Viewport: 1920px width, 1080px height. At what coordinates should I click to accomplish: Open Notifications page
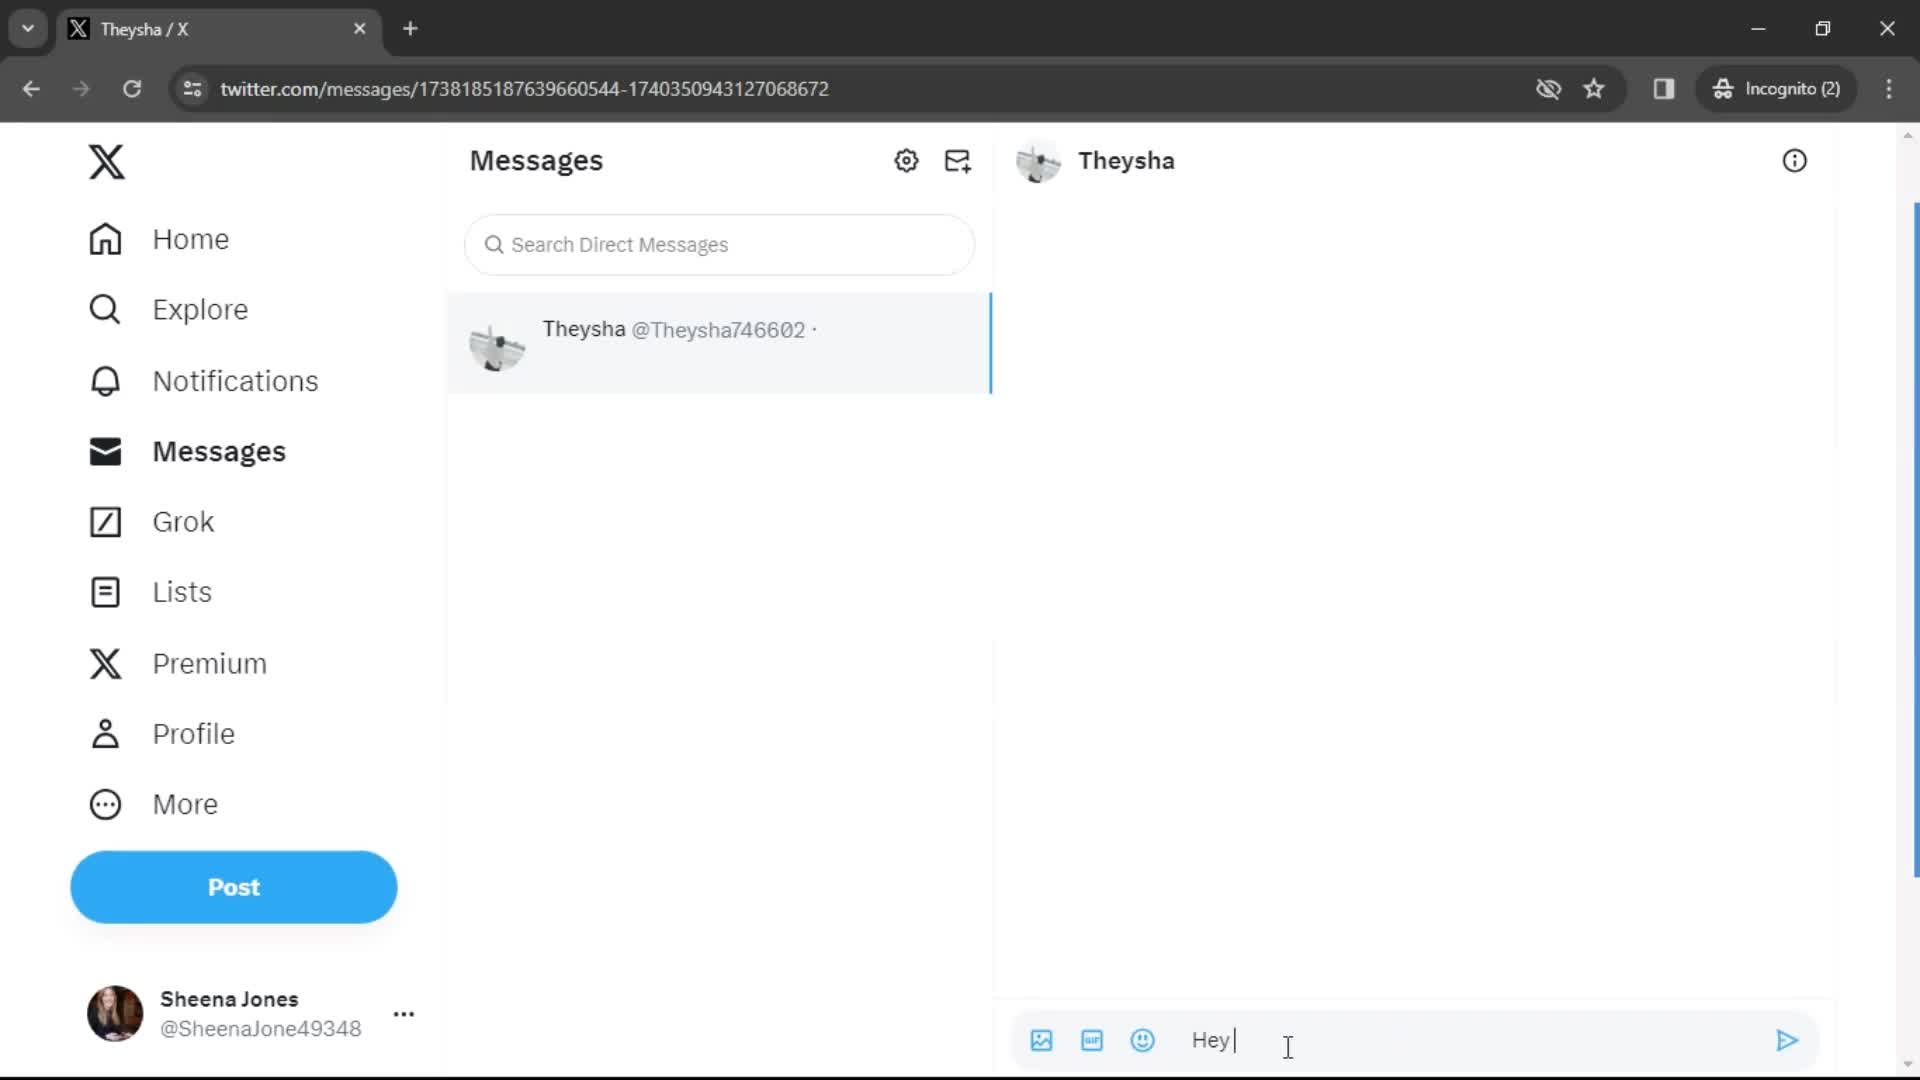tap(203, 381)
